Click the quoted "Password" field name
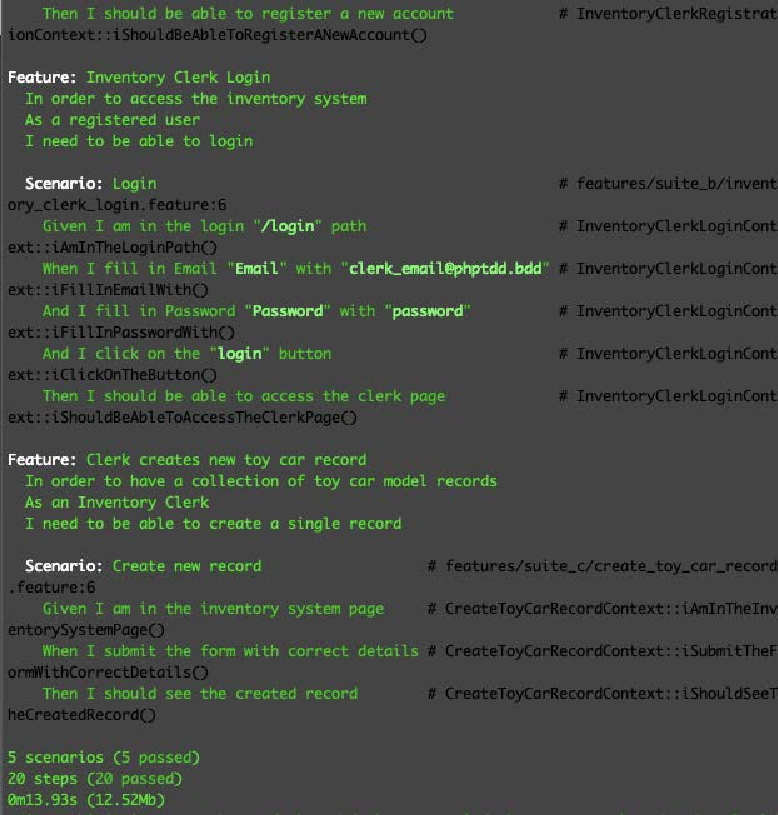 pos(287,311)
